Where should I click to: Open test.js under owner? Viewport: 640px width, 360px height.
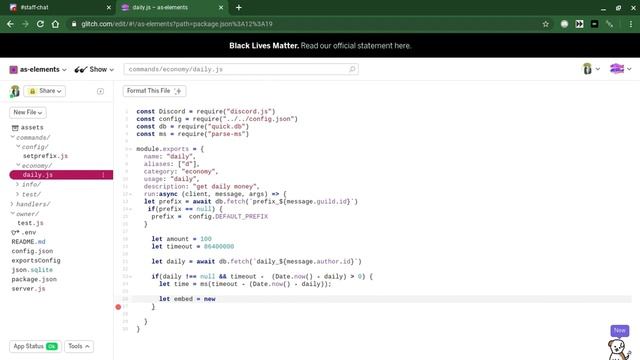[x=30, y=223]
